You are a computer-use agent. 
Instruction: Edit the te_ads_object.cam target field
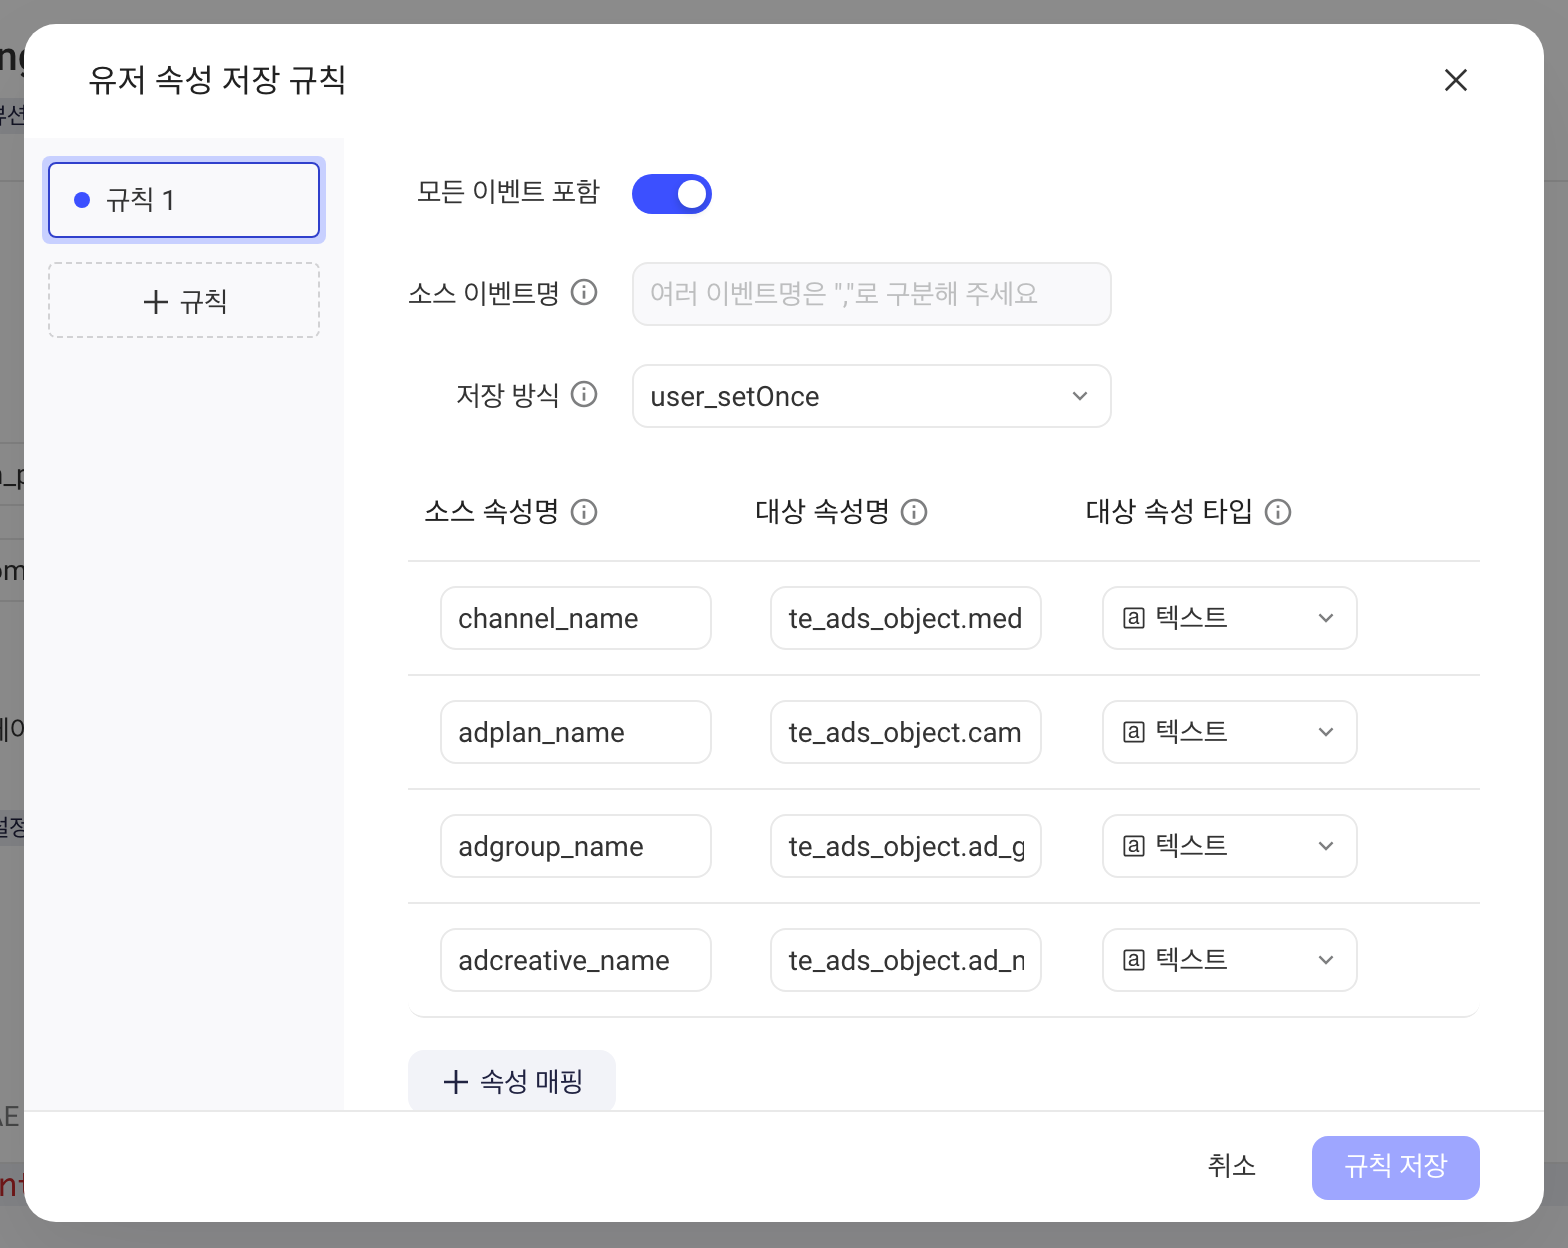pyautogui.click(x=906, y=732)
